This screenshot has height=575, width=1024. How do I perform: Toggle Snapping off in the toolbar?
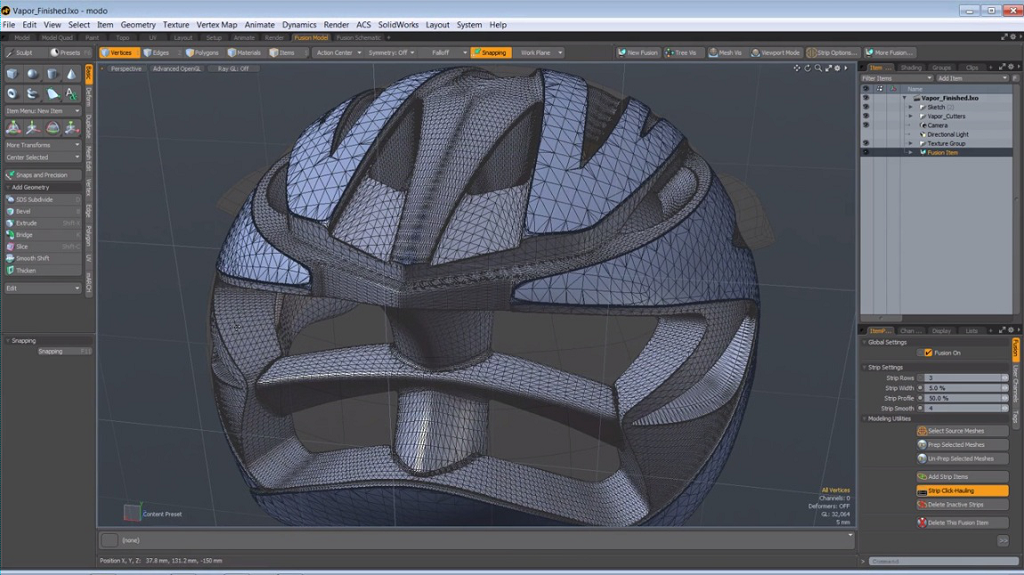(490, 52)
